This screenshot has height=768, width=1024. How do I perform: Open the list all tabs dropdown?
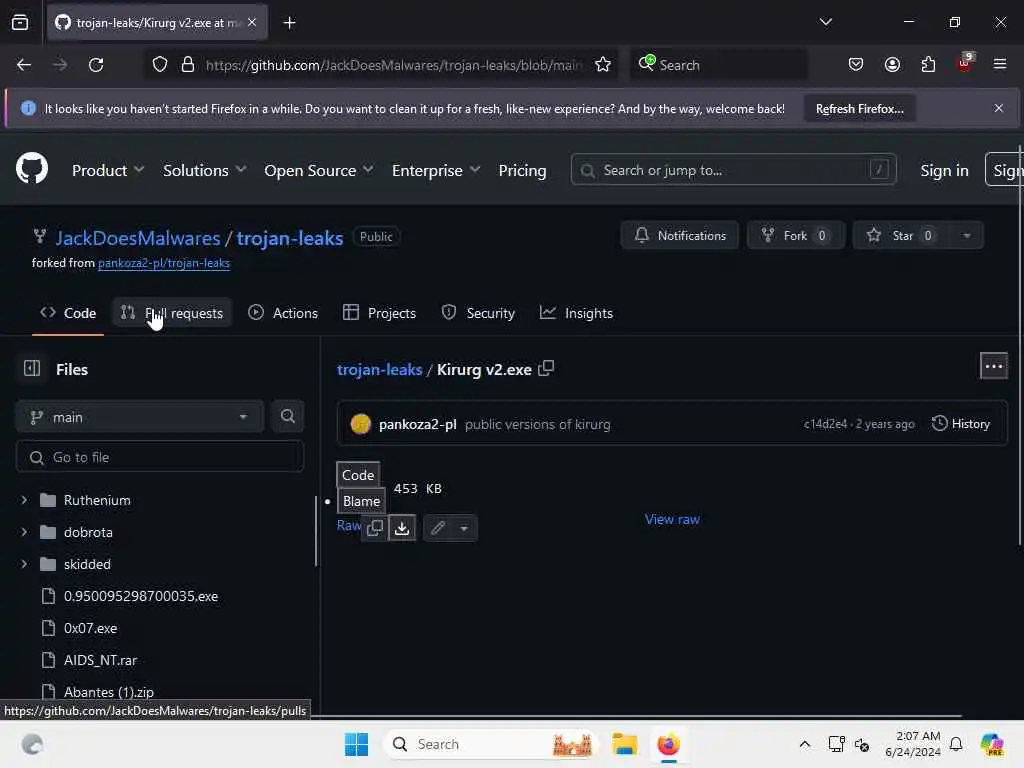click(825, 22)
